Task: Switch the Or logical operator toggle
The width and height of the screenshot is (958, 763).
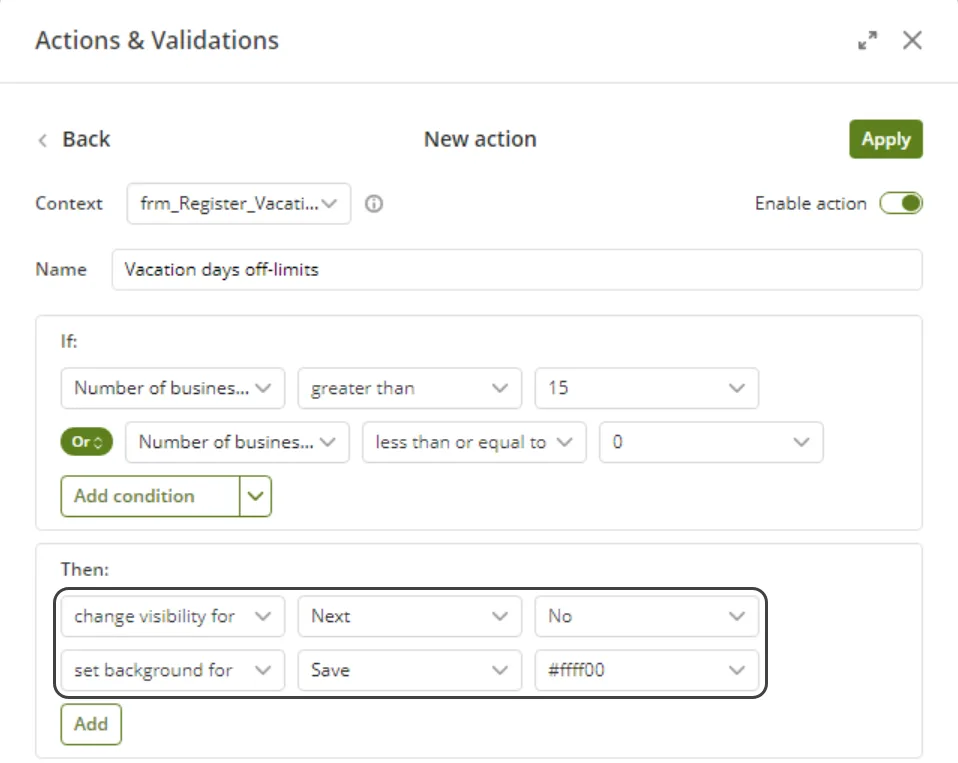Action: click(x=87, y=442)
